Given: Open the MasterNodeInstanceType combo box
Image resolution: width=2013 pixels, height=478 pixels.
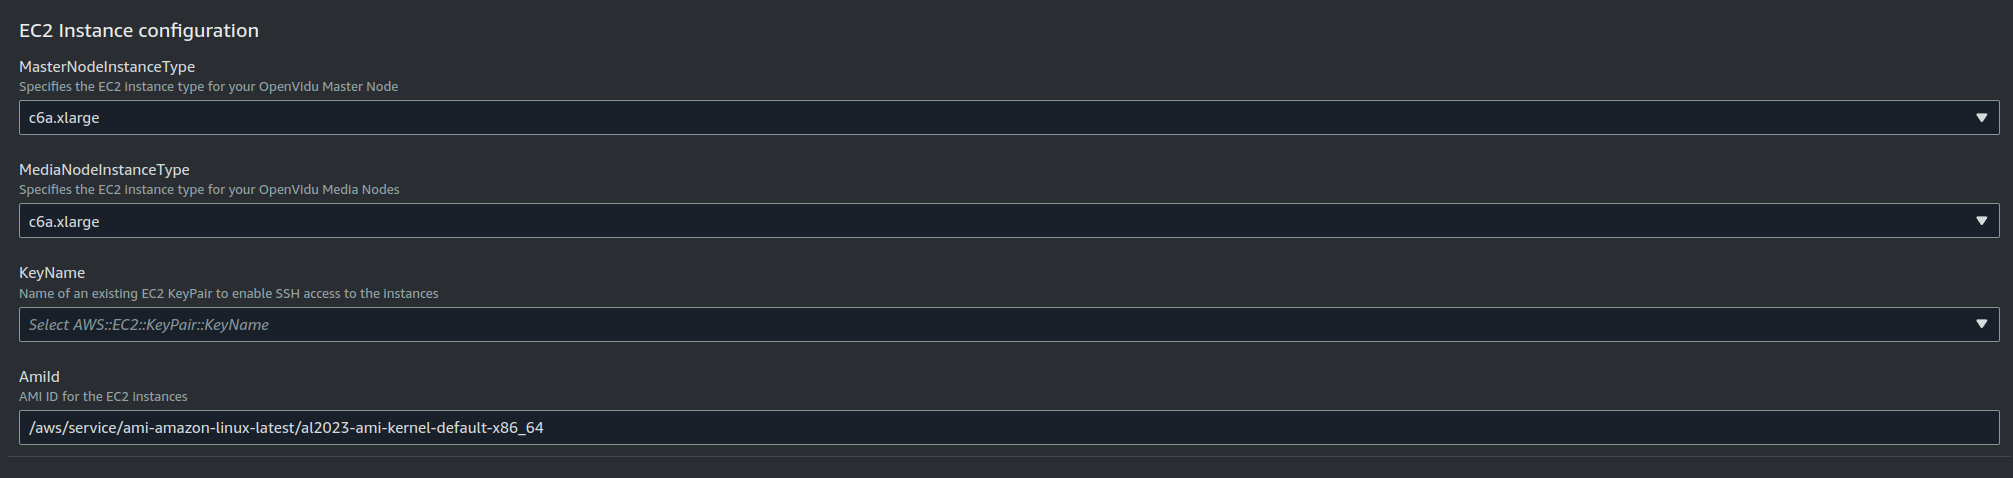Looking at the screenshot, I should pyautogui.click(x=1009, y=118).
